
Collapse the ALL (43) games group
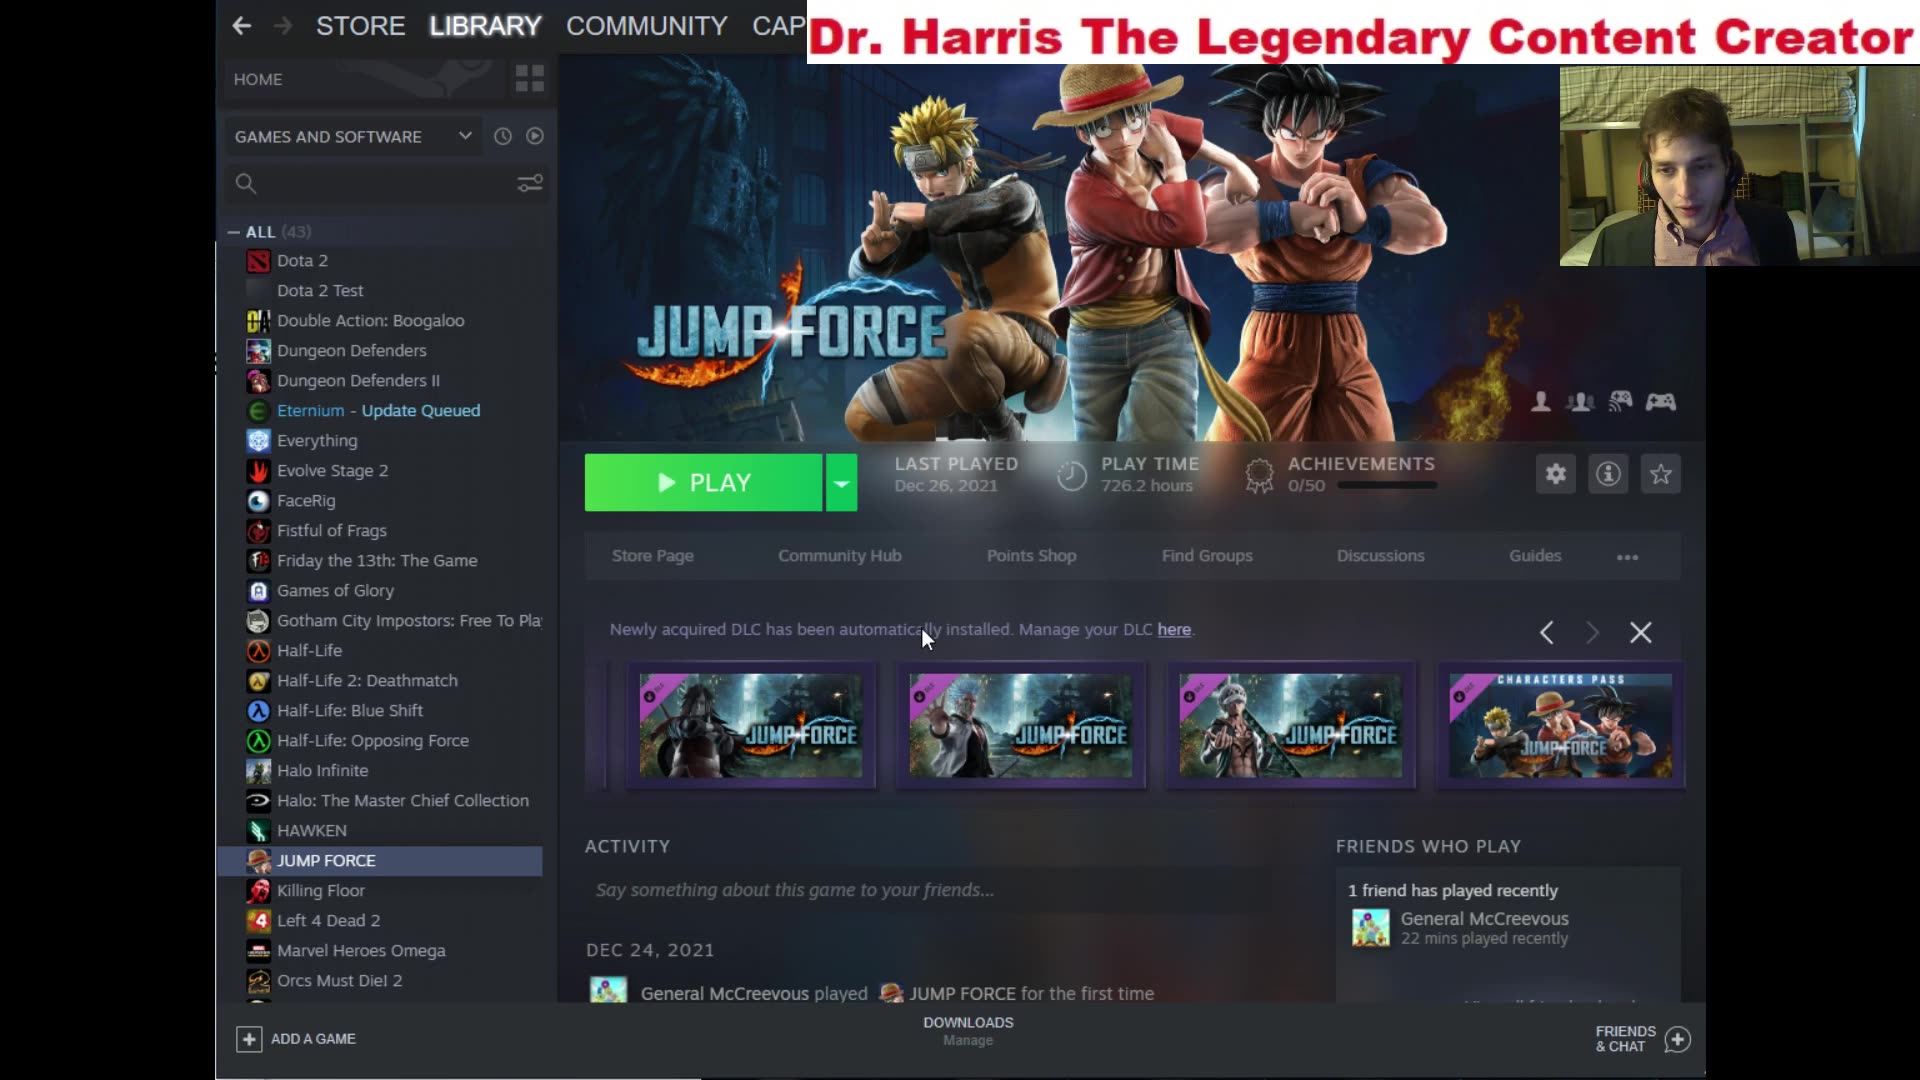232,231
